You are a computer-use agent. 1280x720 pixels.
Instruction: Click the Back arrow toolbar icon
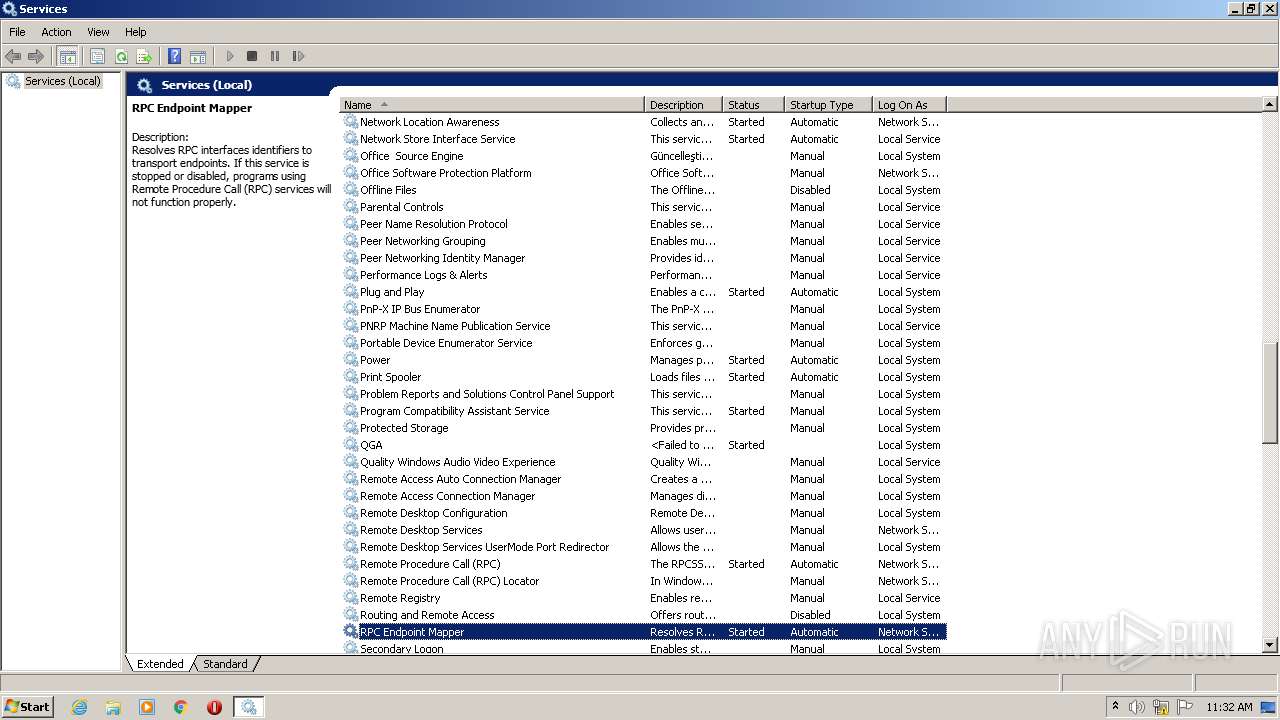click(x=13, y=57)
